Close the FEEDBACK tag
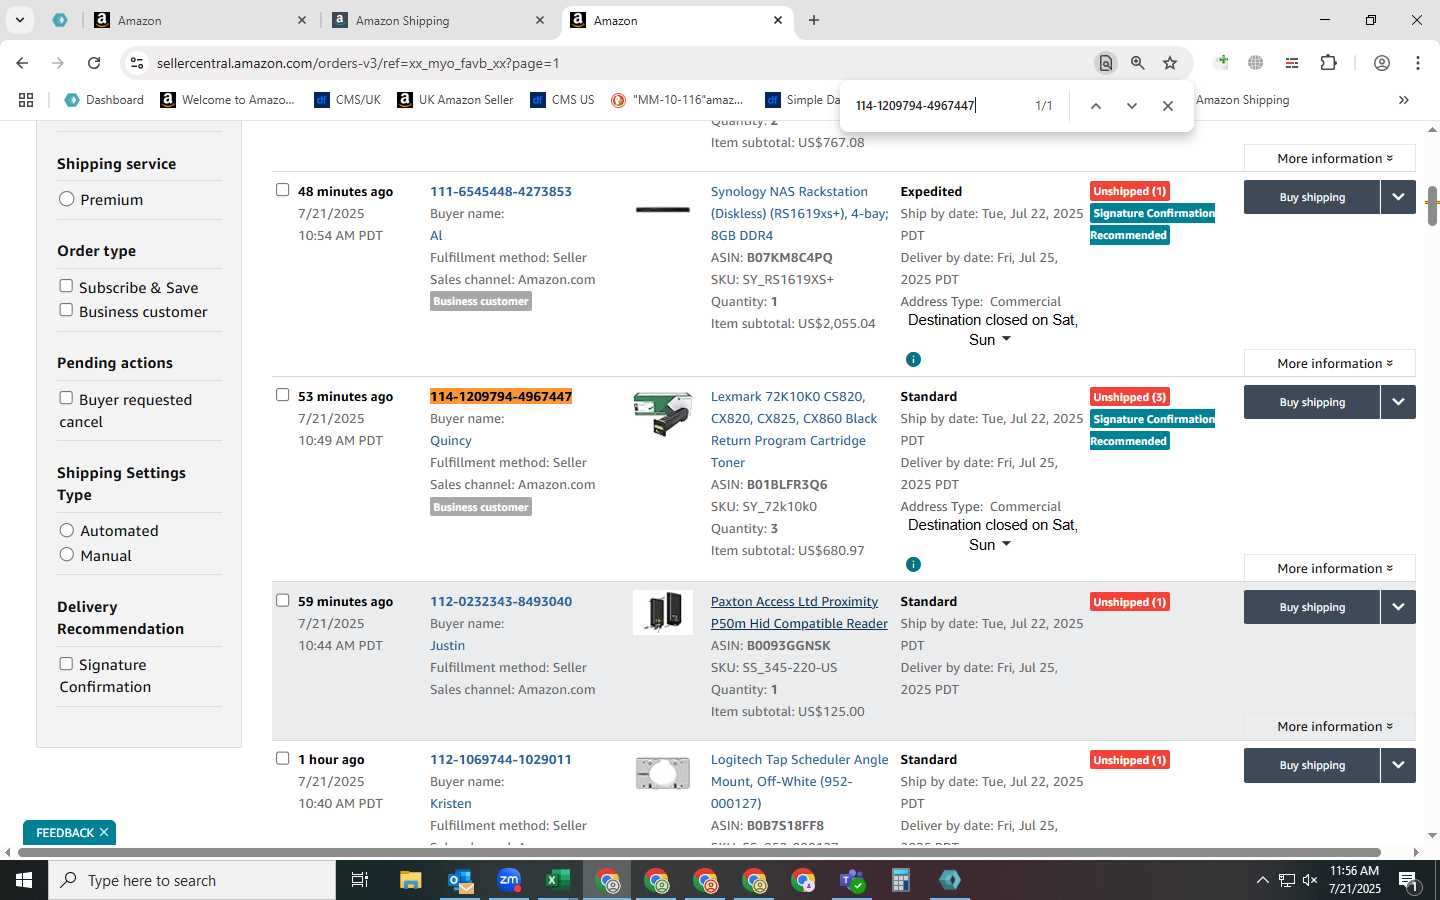Screen dimensions: 1440x900 (103, 832)
